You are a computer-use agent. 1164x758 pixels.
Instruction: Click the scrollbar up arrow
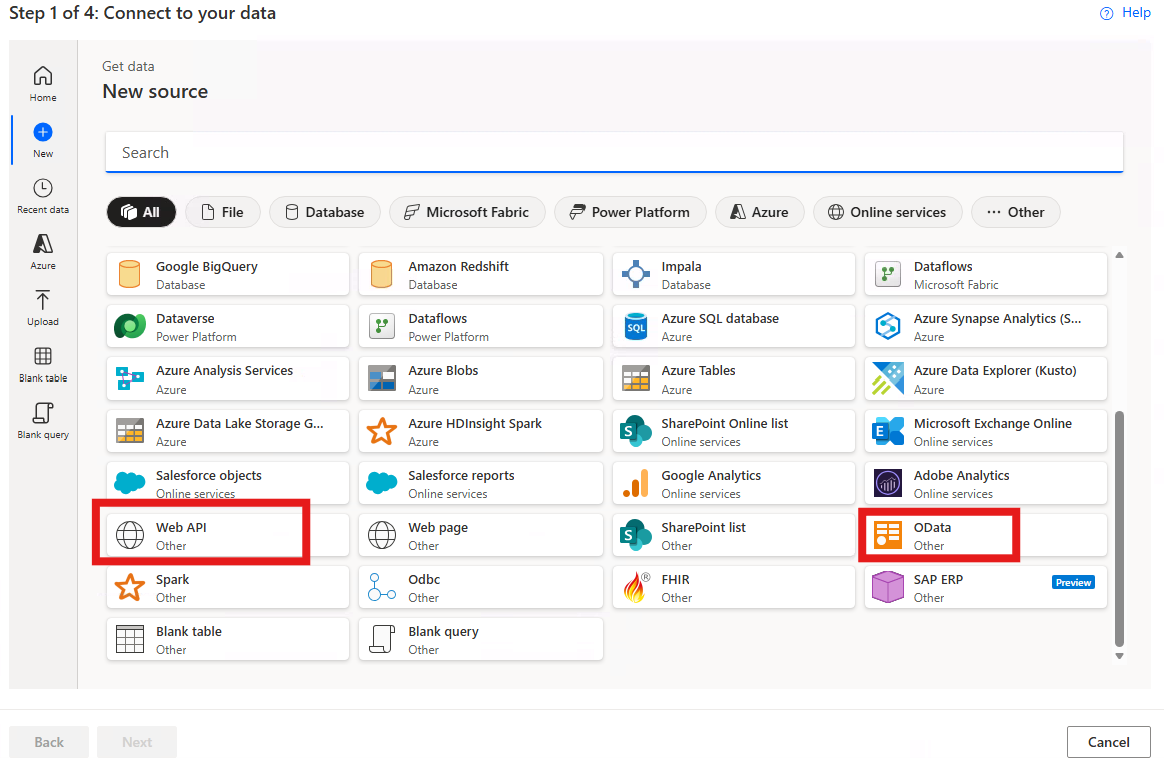1119,255
